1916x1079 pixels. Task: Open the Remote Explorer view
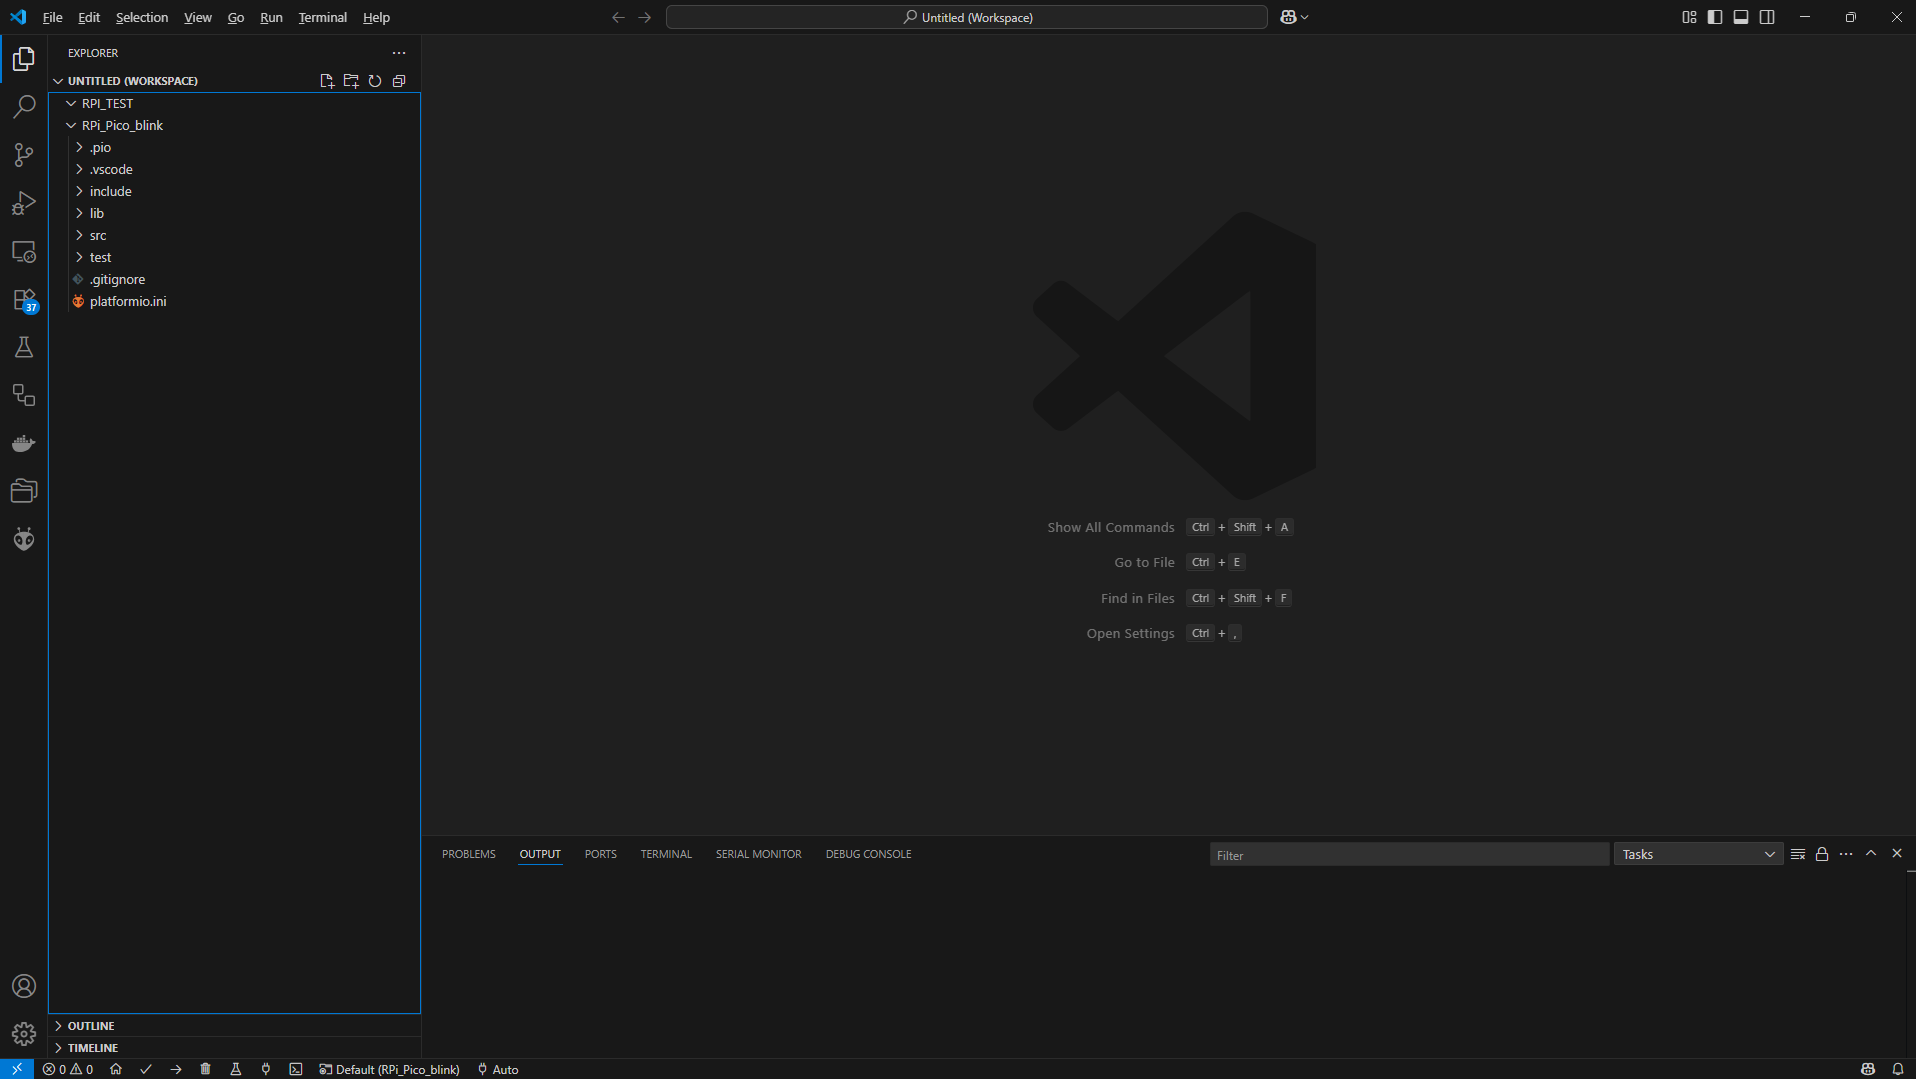coord(24,251)
